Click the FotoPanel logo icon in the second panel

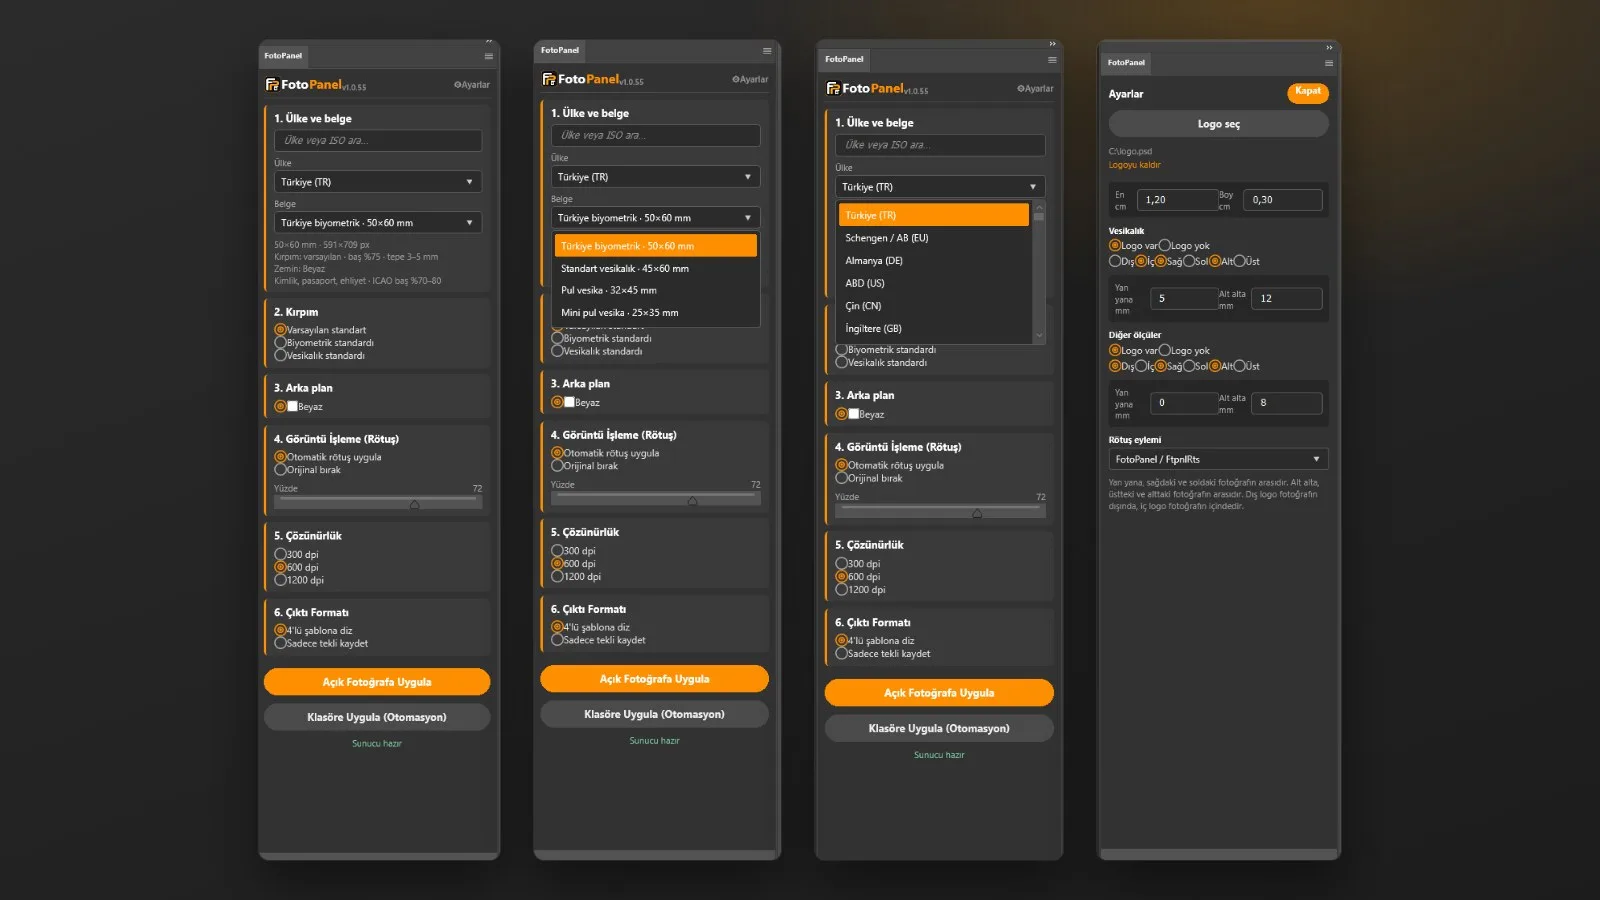click(x=549, y=79)
